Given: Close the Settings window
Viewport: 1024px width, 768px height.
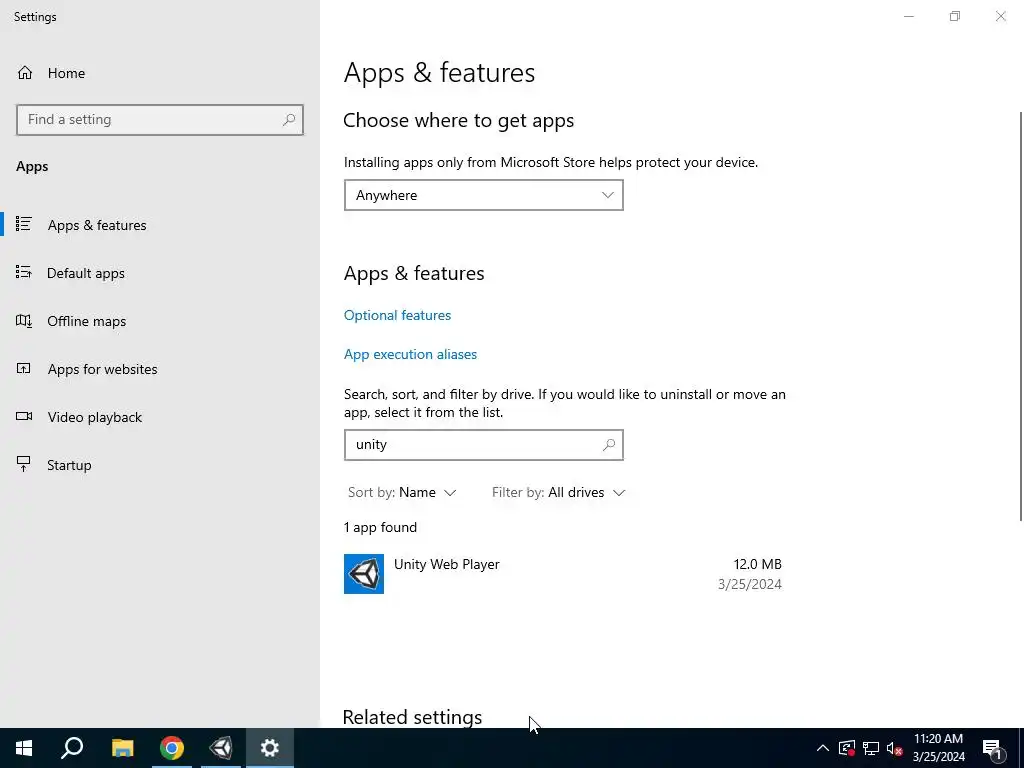Looking at the screenshot, I should [x=1000, y=16].
